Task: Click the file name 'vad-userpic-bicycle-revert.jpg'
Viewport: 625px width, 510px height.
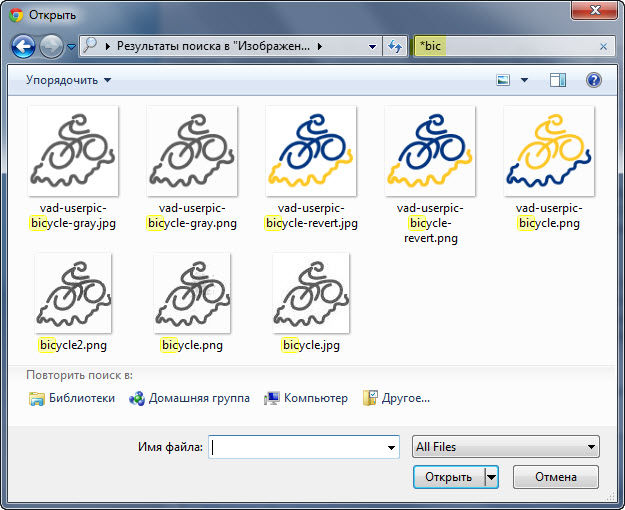Action: (x=311, y=216)
